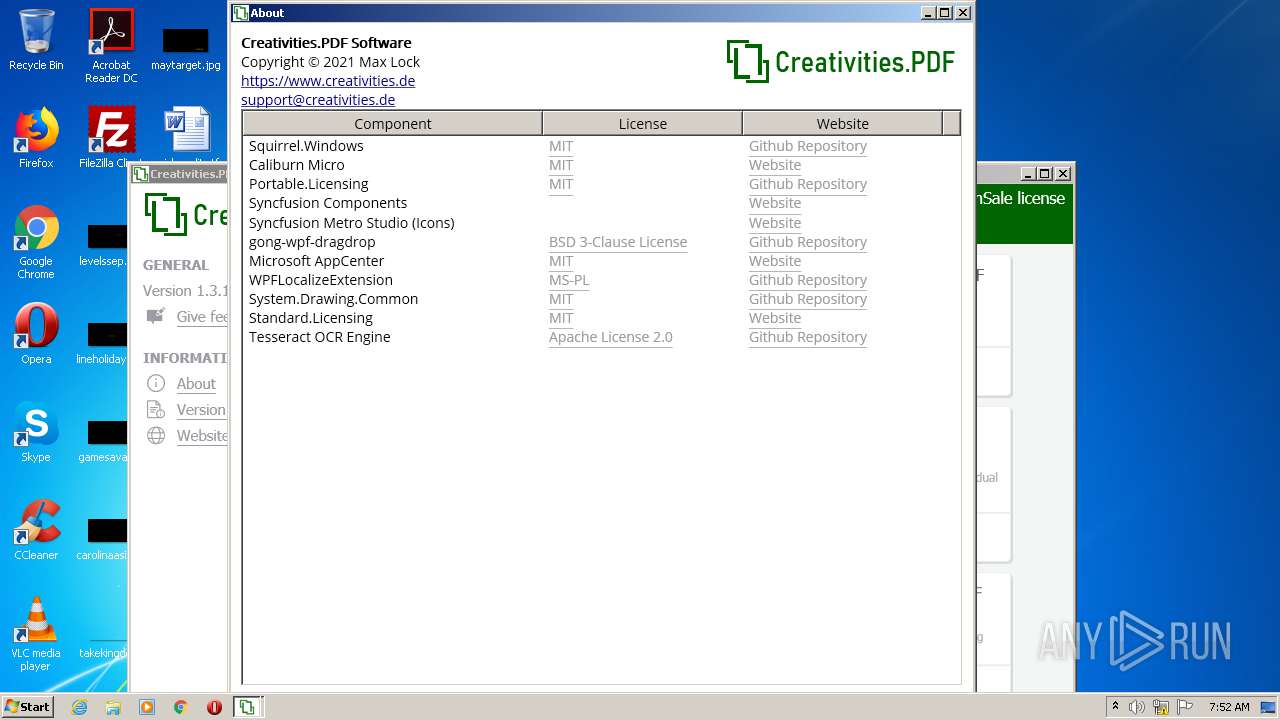Screen dimensions: 1280x720
Task: Open BSD 3-Clause License link
Action: click(618, 242)
